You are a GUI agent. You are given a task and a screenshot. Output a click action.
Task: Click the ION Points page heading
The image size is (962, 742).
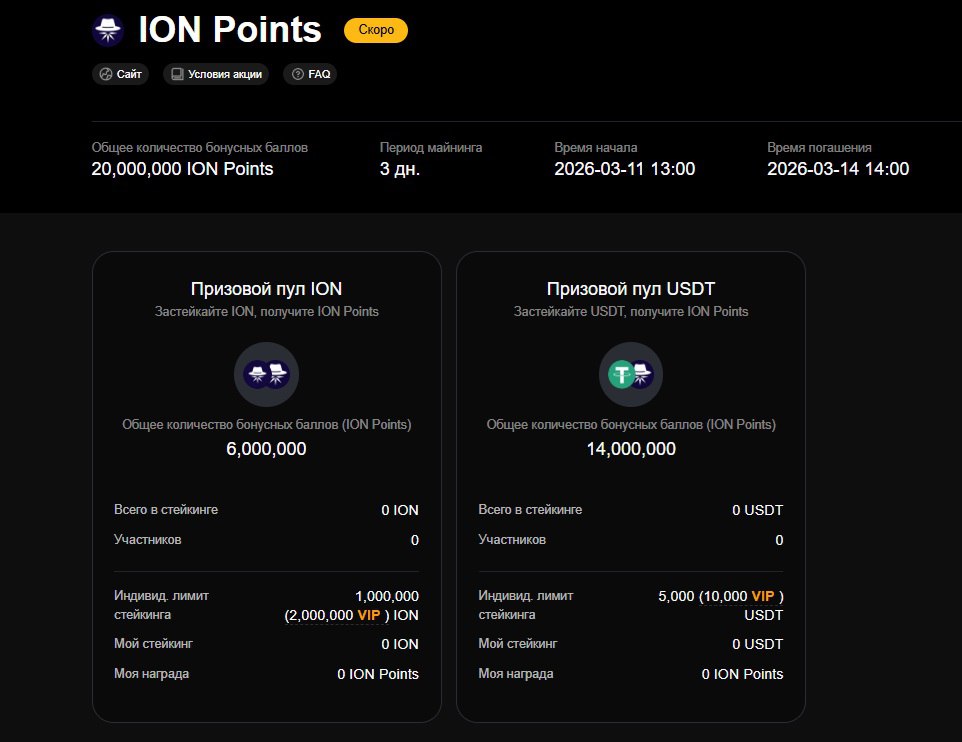point(230,29)
